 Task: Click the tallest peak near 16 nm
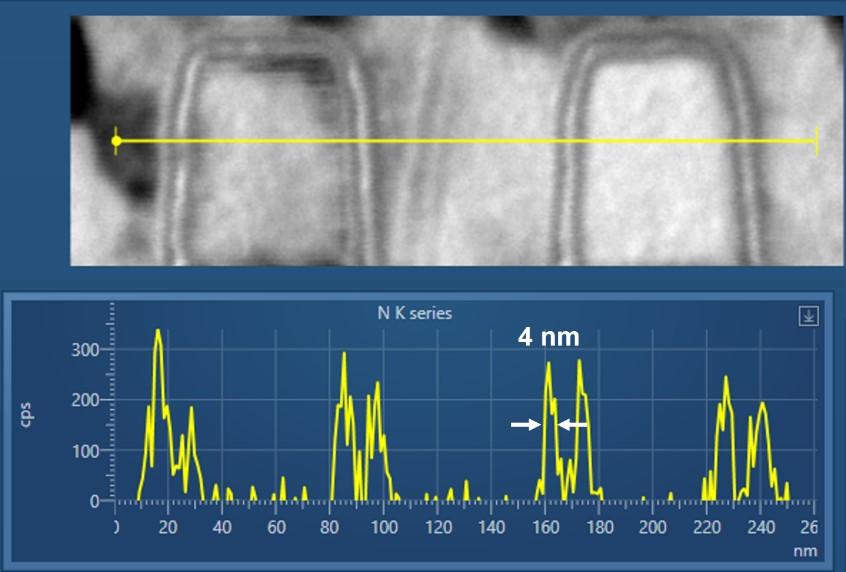(158, 332)
